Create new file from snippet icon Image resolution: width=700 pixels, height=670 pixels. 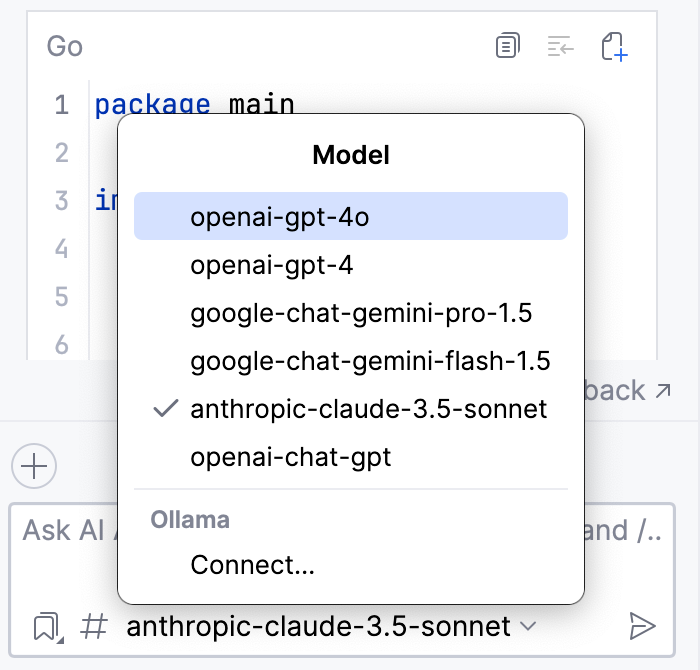coord(613,46)
